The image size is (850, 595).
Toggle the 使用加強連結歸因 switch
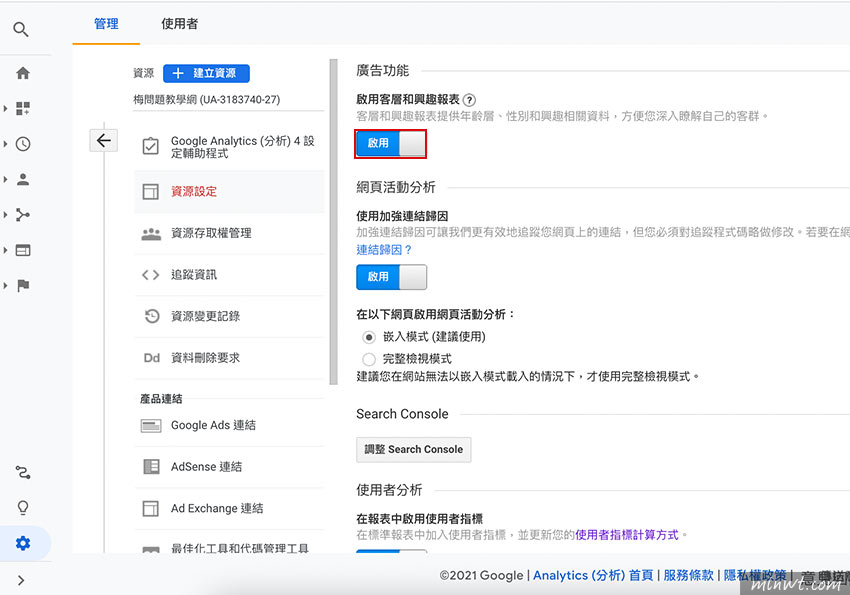click(391, 277)
